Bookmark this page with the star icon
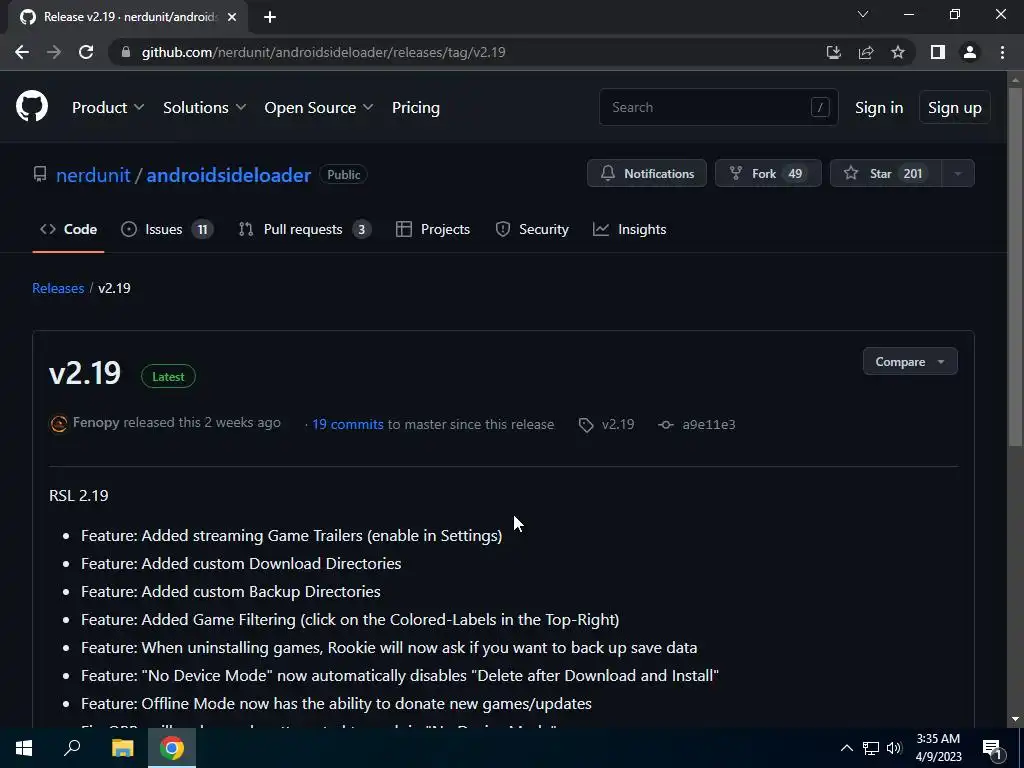The image size is (1024, 768). point(898,52)
